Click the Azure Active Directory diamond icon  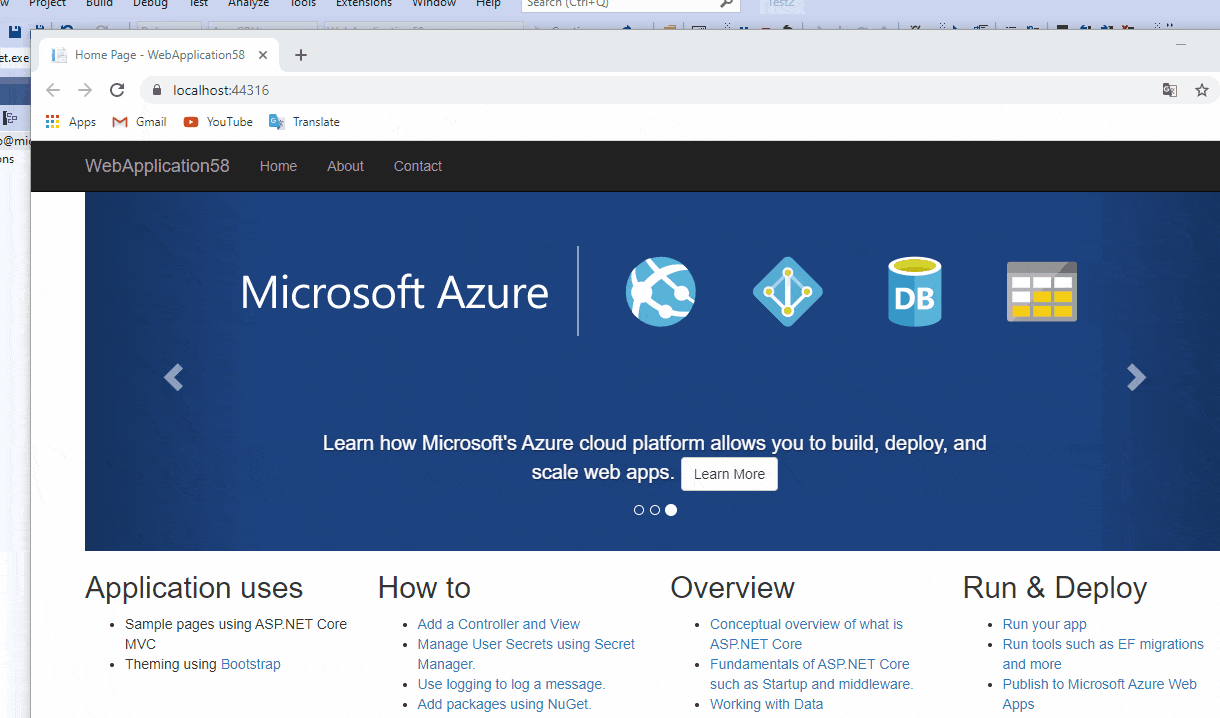(x=788, y=291)
